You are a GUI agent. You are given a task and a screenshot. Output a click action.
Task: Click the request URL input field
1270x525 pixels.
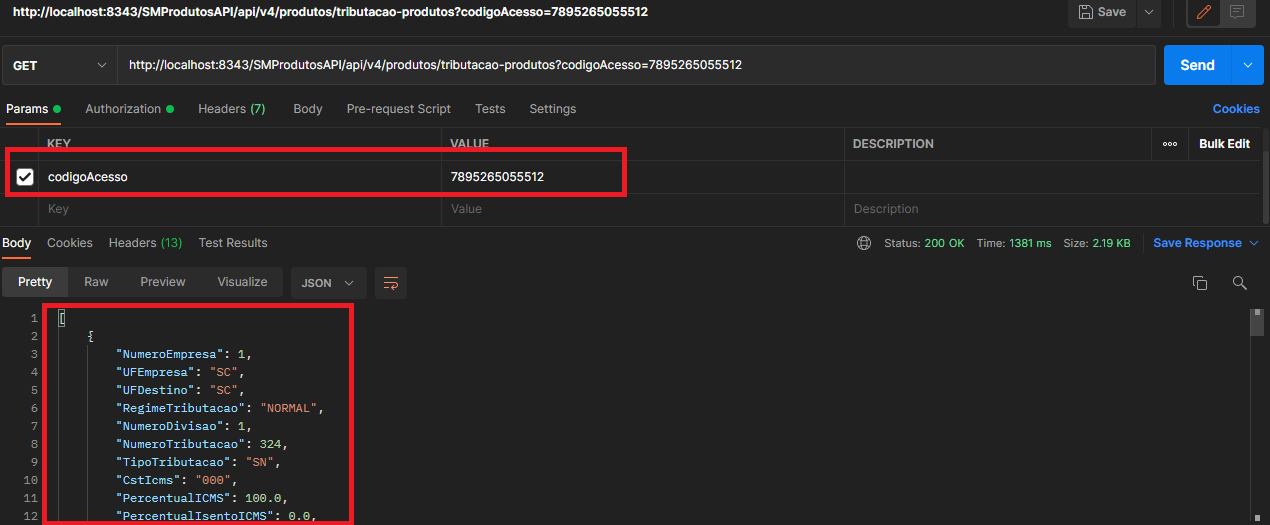636,65
